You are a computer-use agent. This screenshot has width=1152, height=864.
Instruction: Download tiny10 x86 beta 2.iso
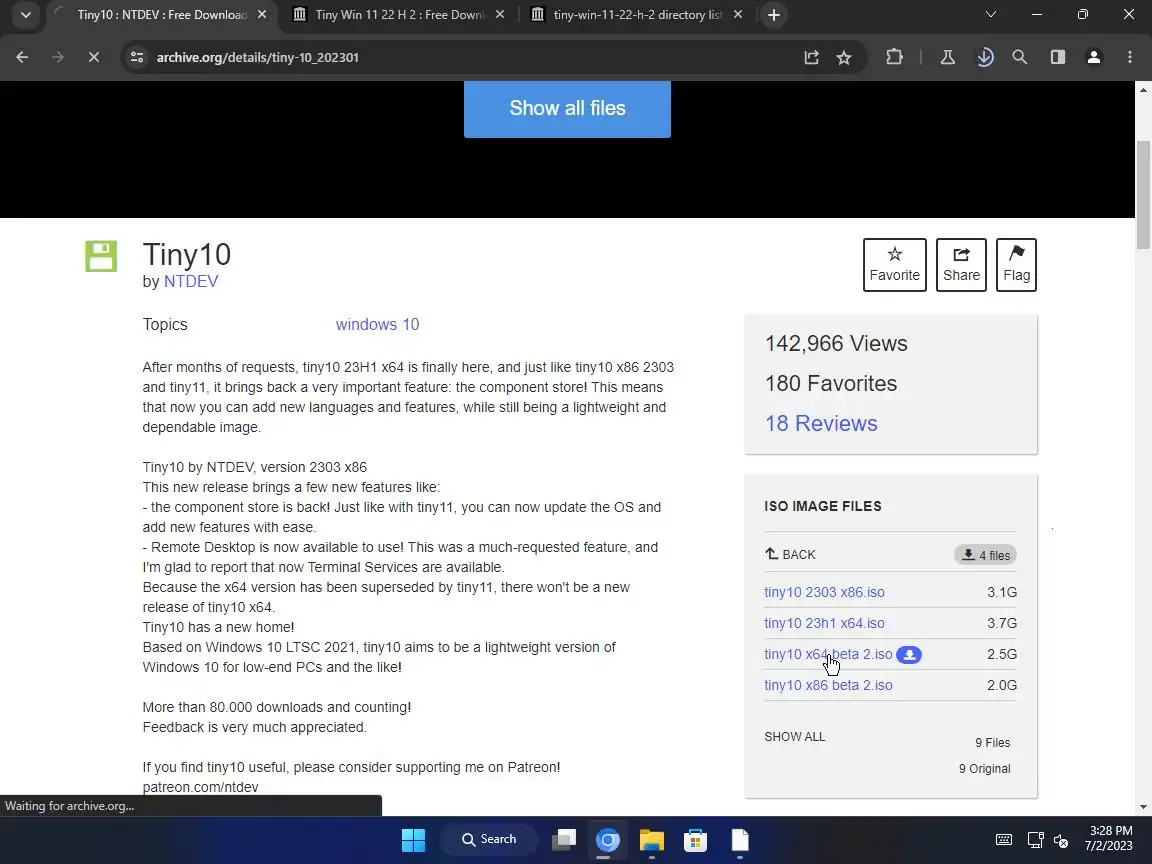tap(828, 685)
